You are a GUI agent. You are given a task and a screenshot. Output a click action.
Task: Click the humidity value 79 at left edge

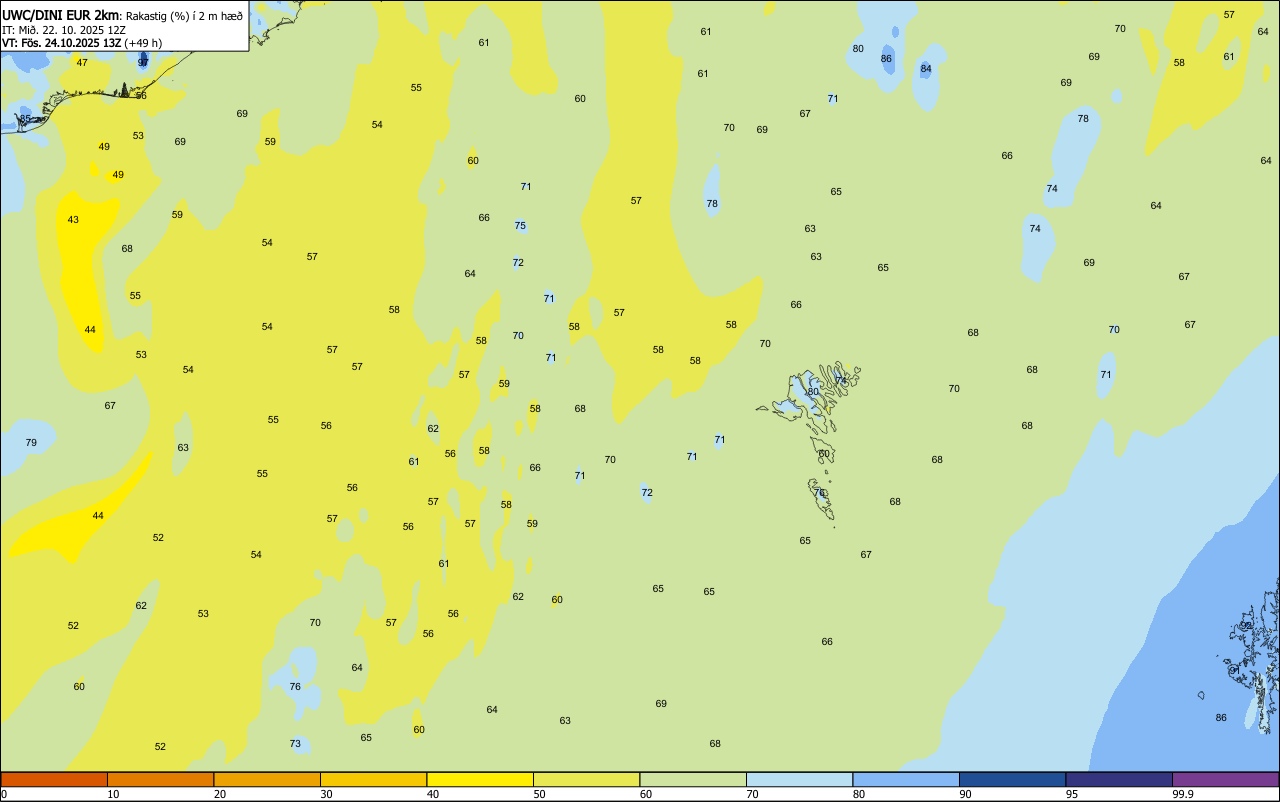pos(31,443)
